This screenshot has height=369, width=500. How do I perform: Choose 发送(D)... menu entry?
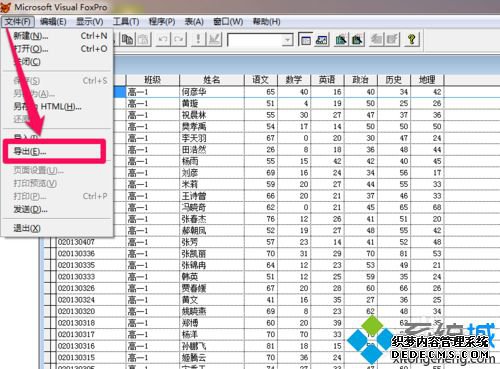coord(57,209)
